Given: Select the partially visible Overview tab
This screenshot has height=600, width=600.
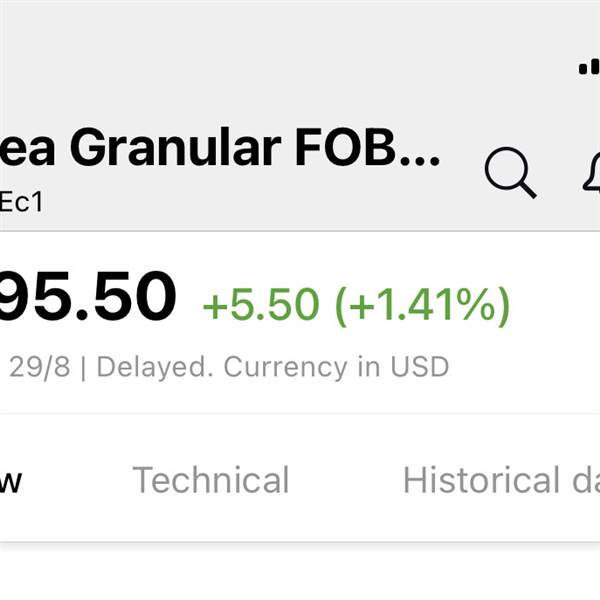Looking at the screenshot, I should tap(11, 482).
